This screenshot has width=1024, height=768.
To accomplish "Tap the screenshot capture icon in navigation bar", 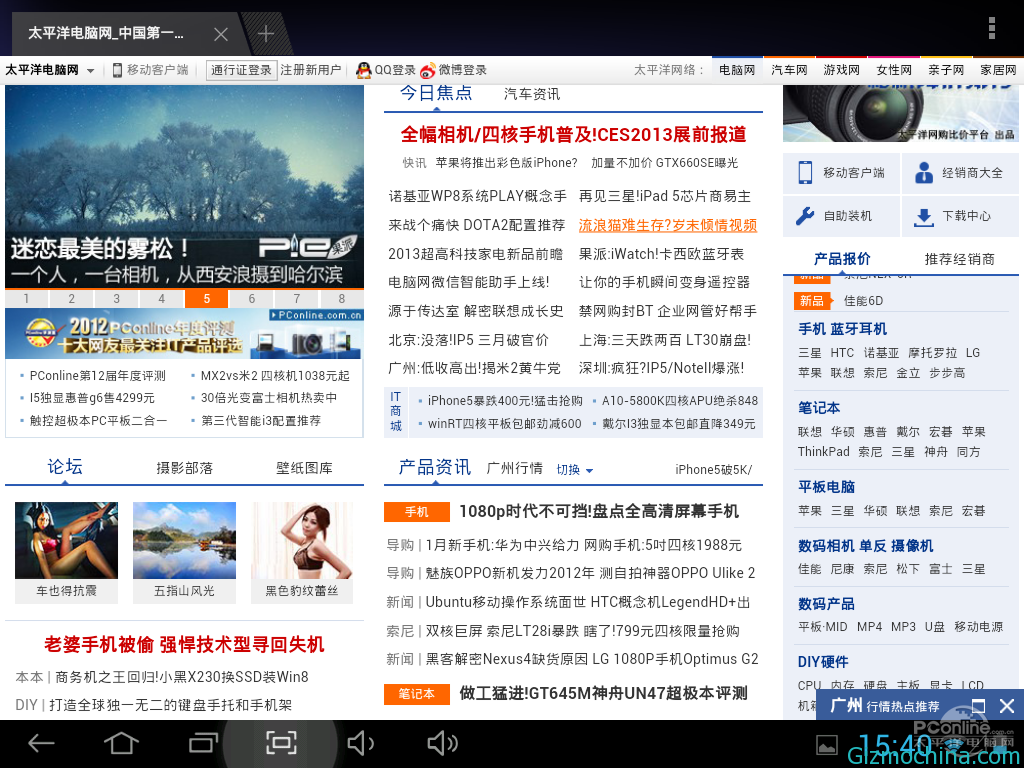I will click(x=281, y=743).
